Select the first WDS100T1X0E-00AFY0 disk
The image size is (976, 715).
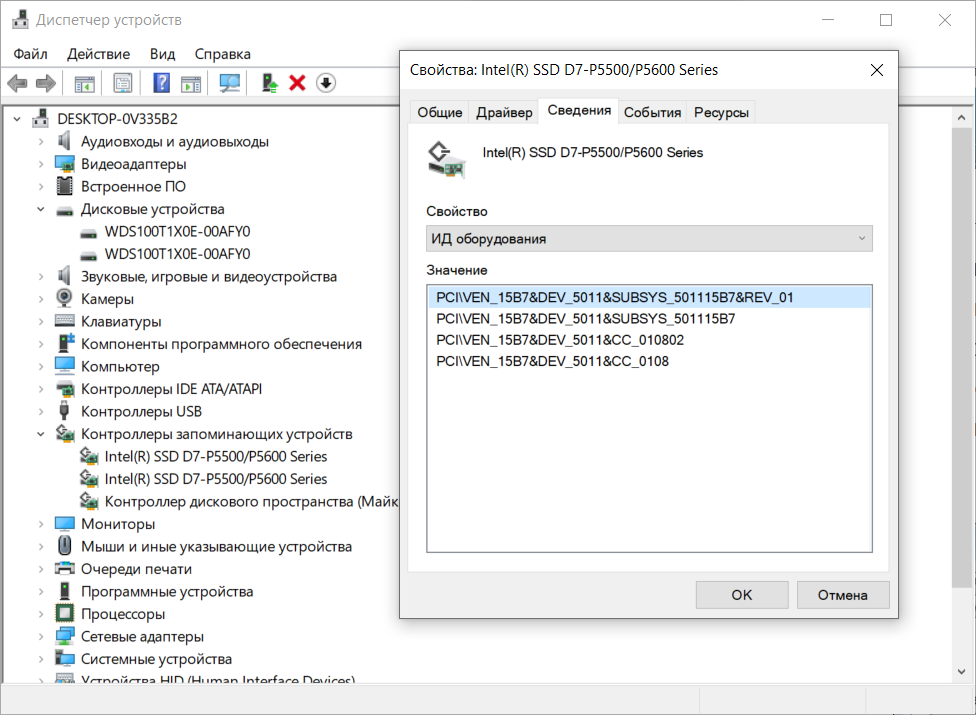point(177,231)
